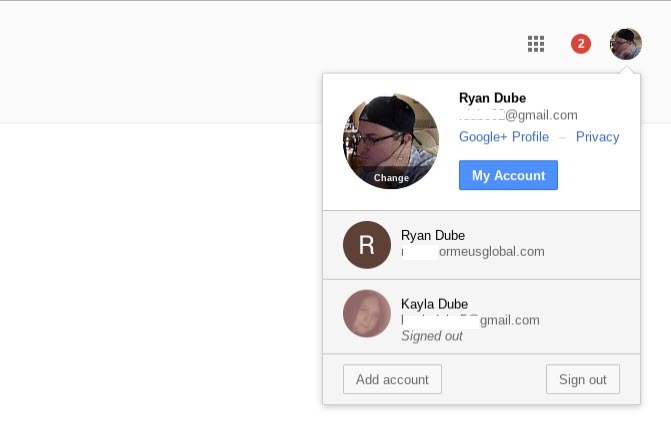
Task: Click the Sign out button
Action: coord(582,379)
